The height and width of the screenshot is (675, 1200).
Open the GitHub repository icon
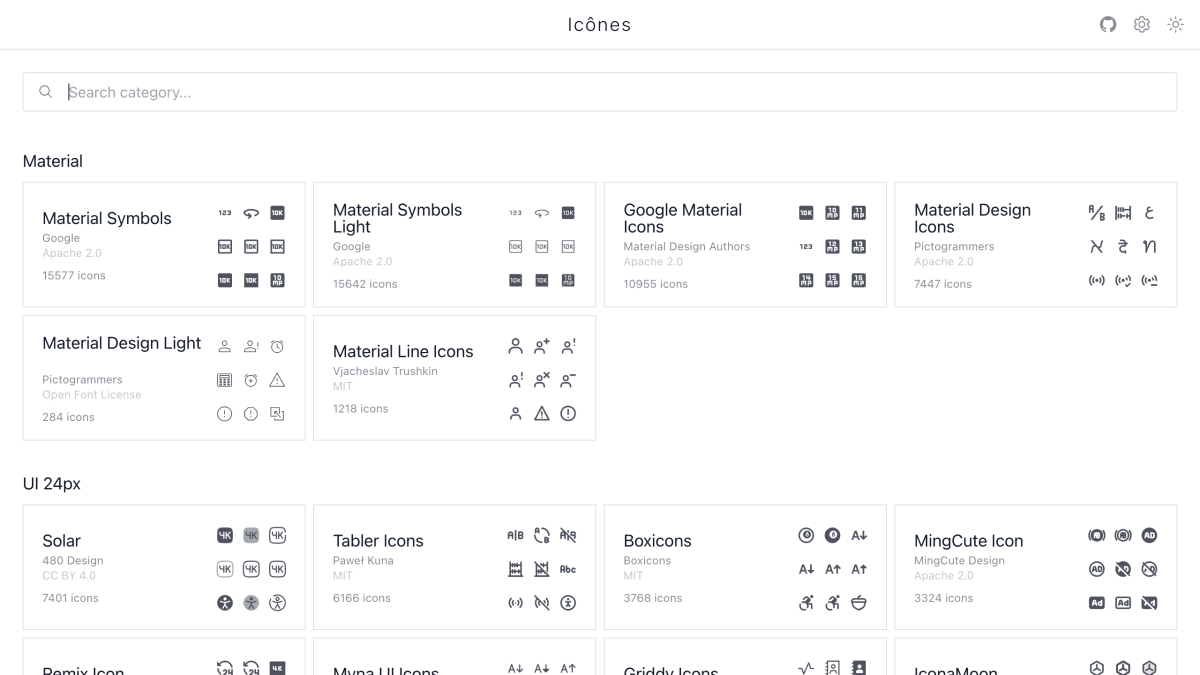click(x=1108, y=25)
